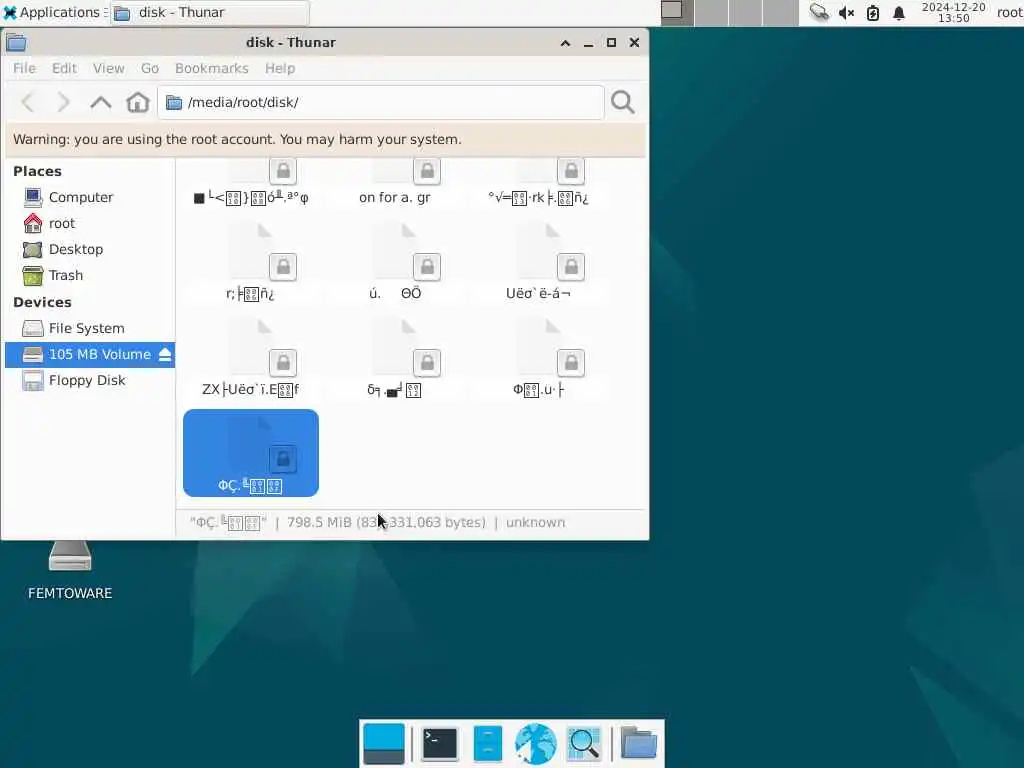This screenshot has height=768, width=1024.
Task: Select the file starting with "r;"
Action: tap(251, 263)
